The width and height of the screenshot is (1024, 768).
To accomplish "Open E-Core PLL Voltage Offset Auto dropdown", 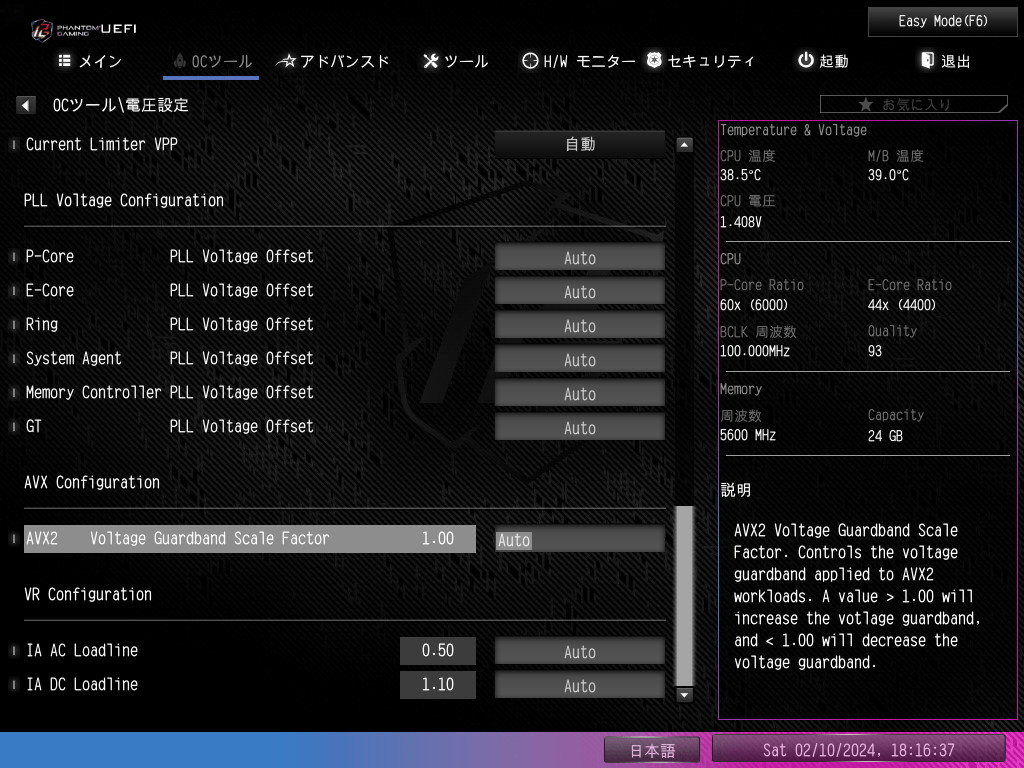I will [x=580, y=291].
